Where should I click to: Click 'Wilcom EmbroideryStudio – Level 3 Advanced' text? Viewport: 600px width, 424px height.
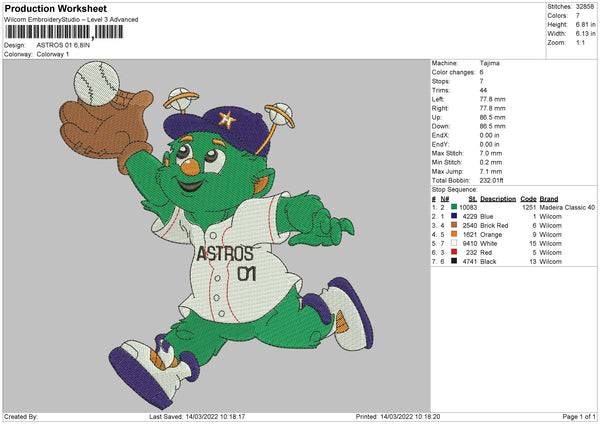pos(71,20)
